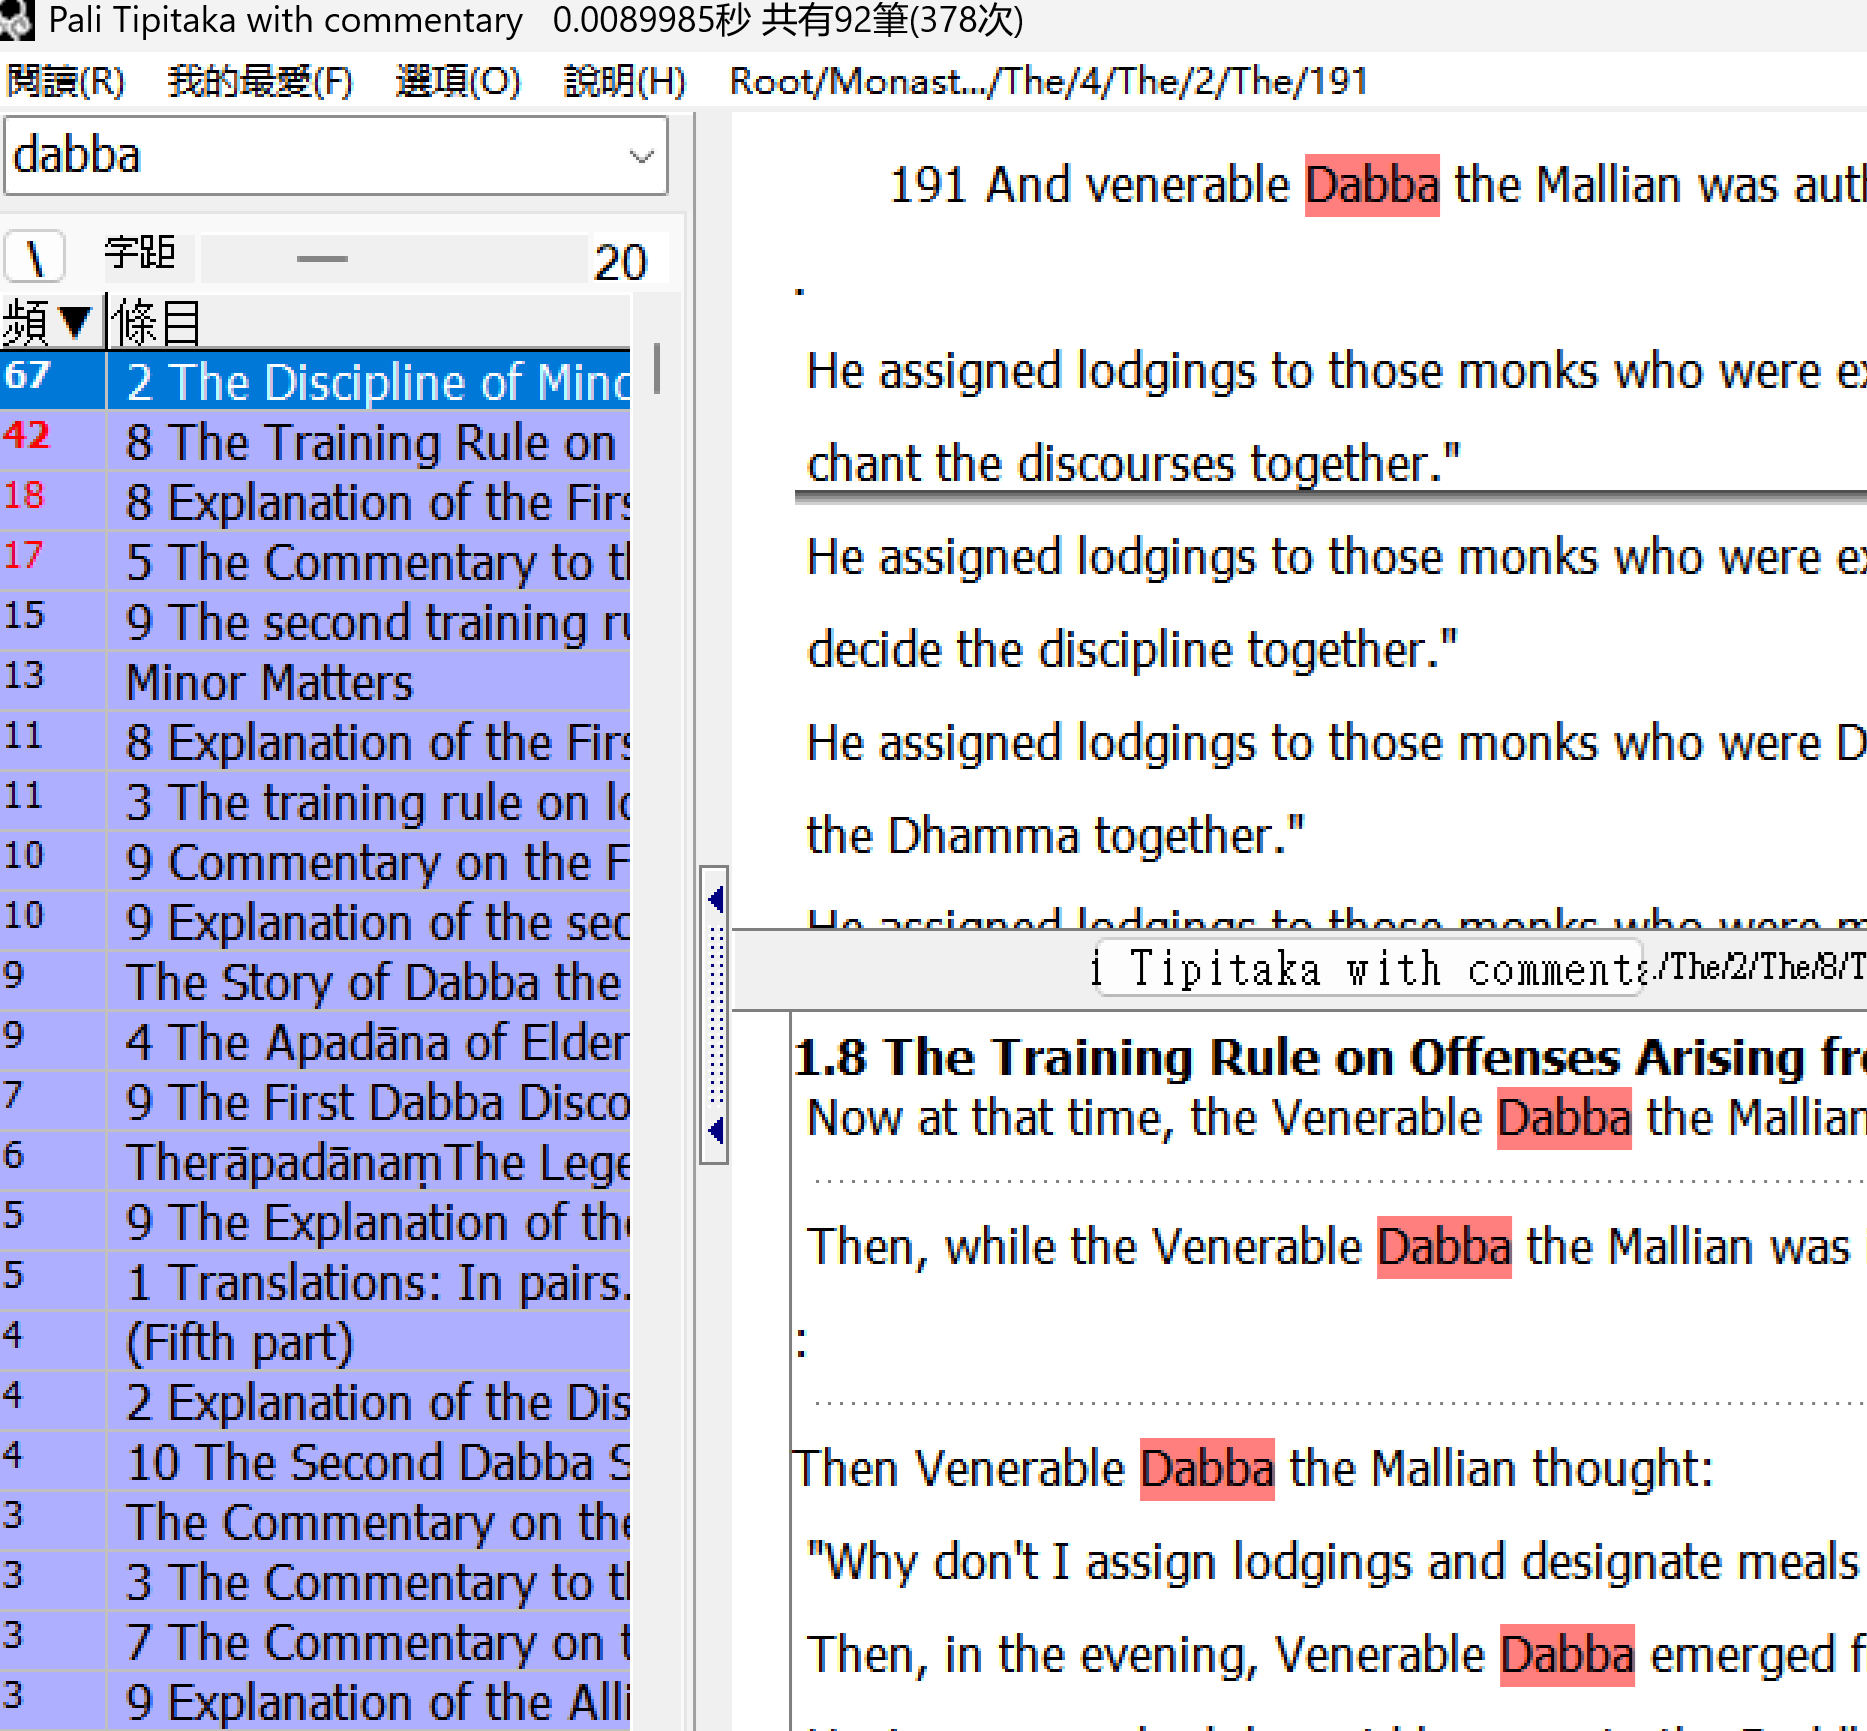Select 'Minor Matters' in the results list

[x=269, y=683]
